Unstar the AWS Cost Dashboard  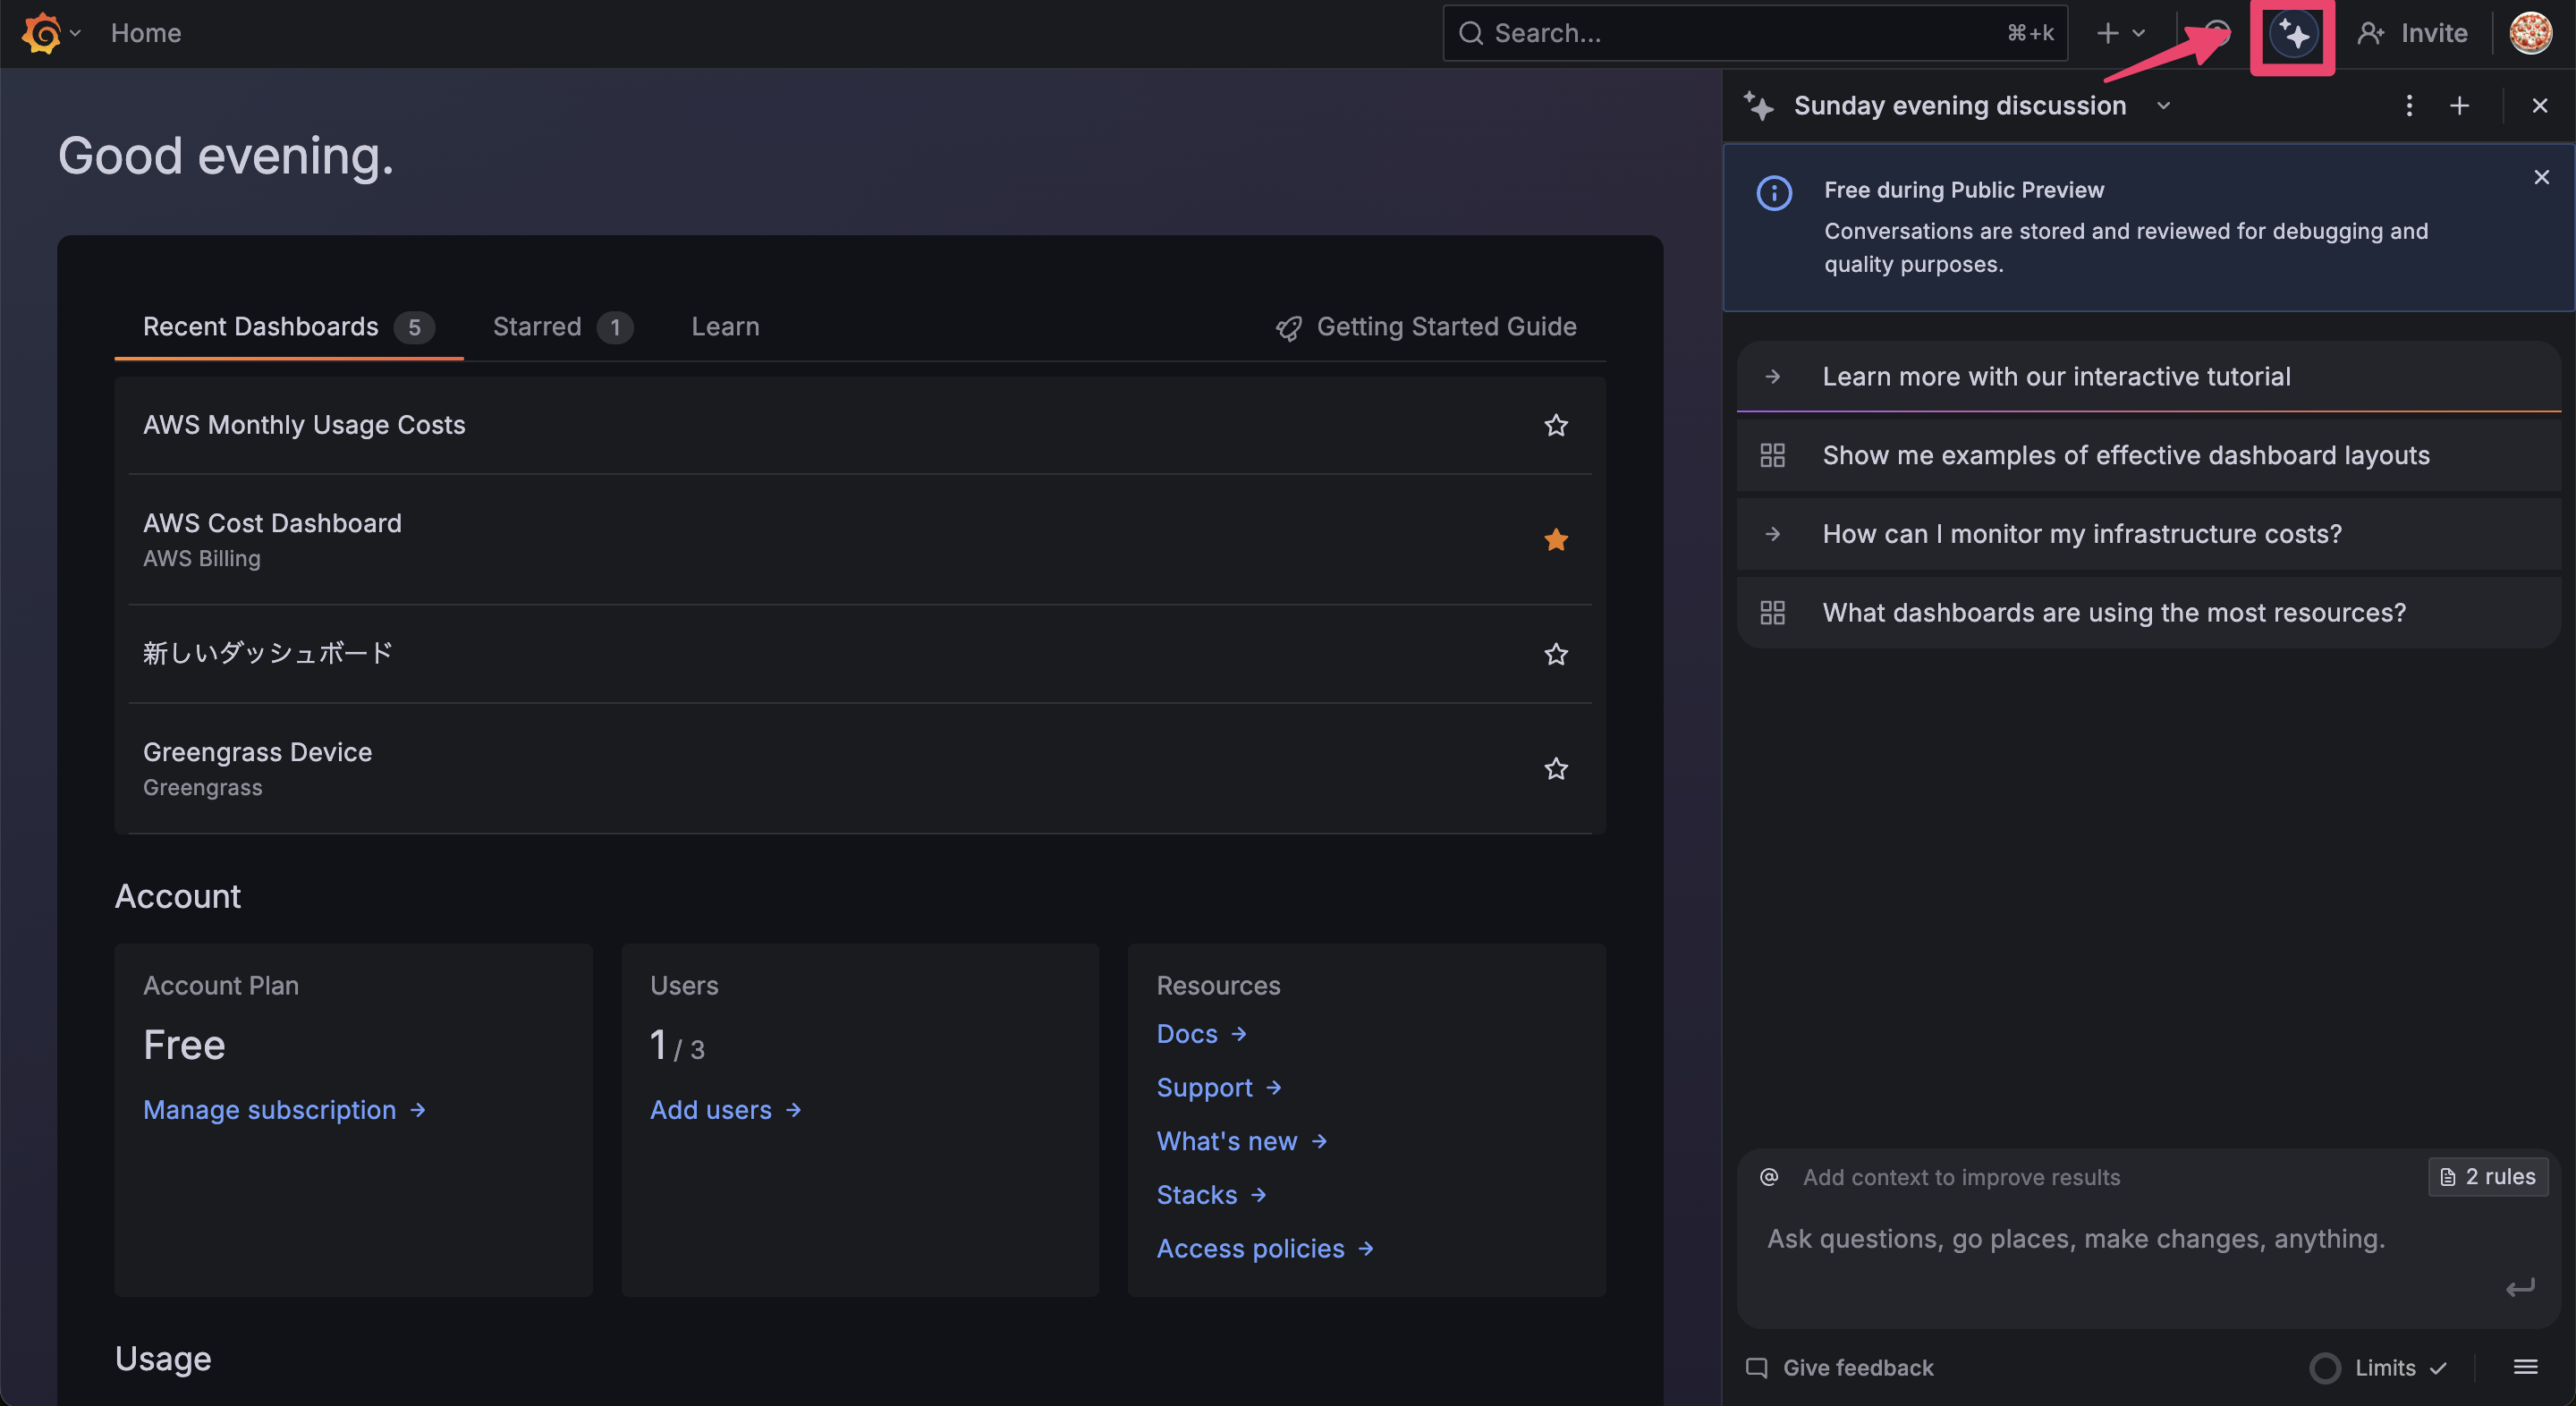(x=1555, y=540)
